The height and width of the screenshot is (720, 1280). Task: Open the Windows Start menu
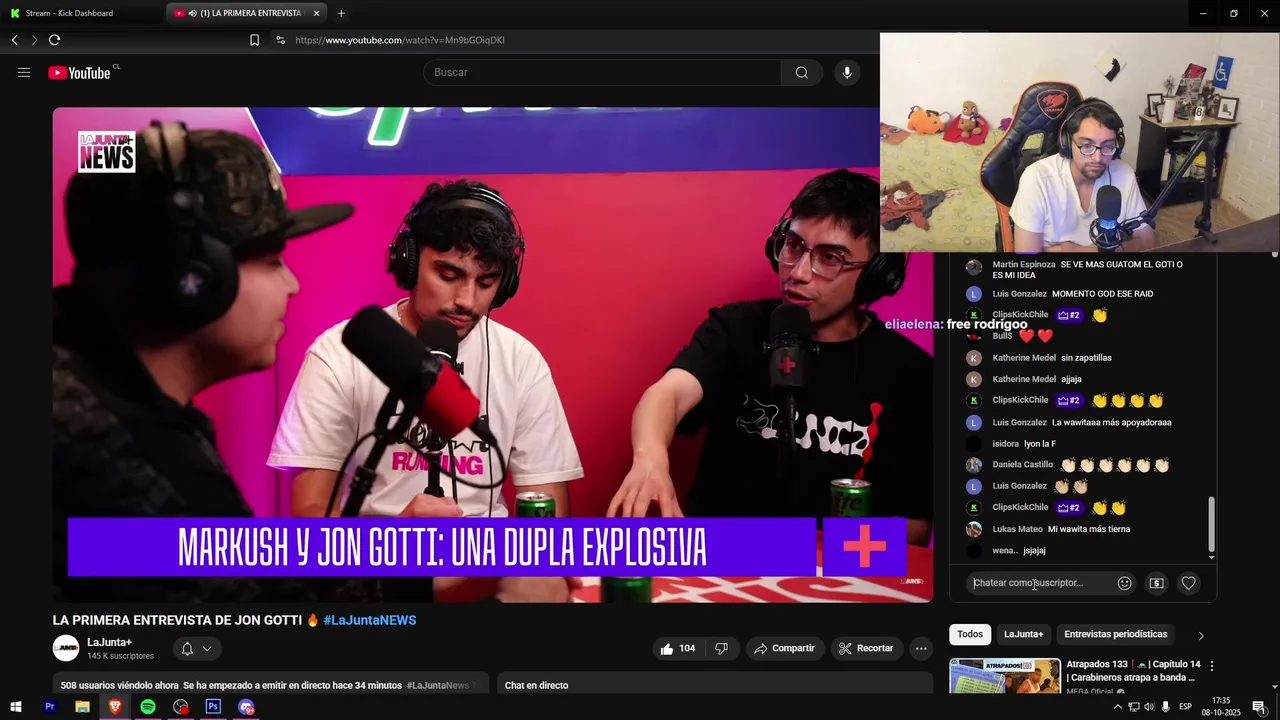click(16, 707)
